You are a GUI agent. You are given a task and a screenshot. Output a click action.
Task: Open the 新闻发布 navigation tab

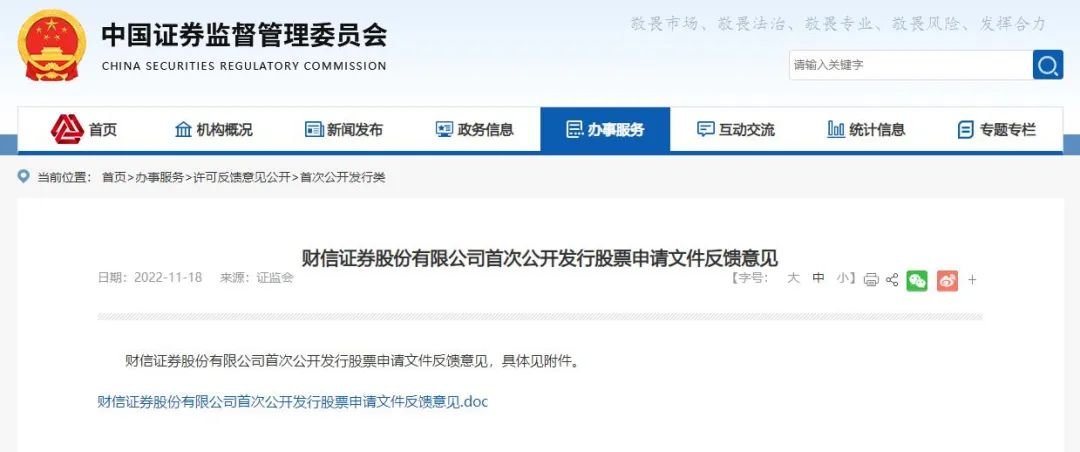(344, 130)
